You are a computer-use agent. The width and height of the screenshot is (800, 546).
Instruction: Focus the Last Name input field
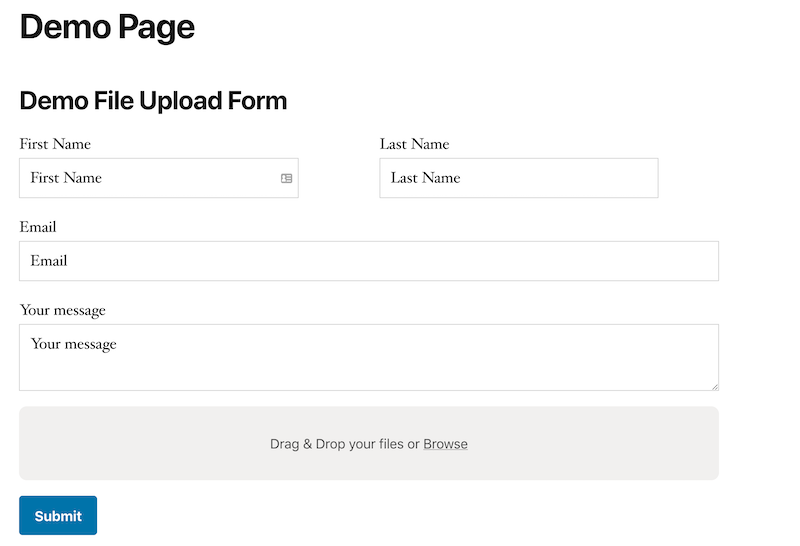519,178
